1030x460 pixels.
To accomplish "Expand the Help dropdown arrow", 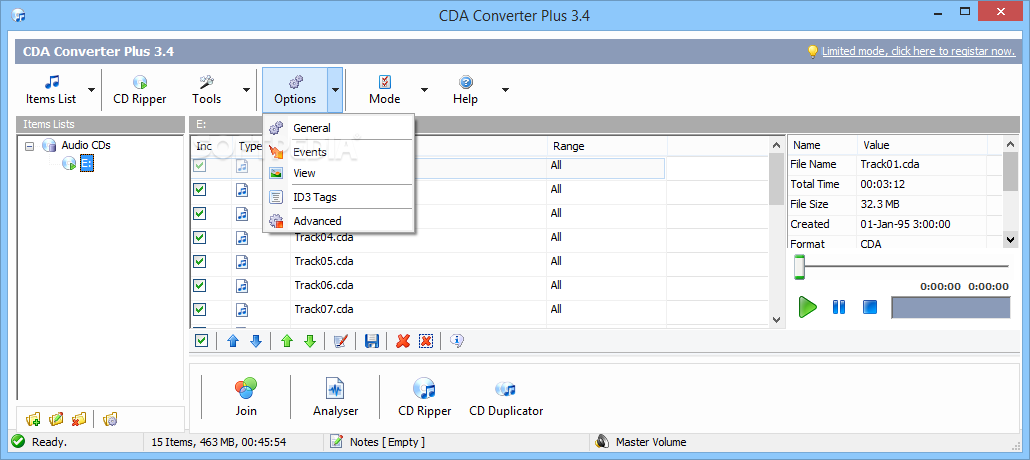I will (x=505, y=90).
